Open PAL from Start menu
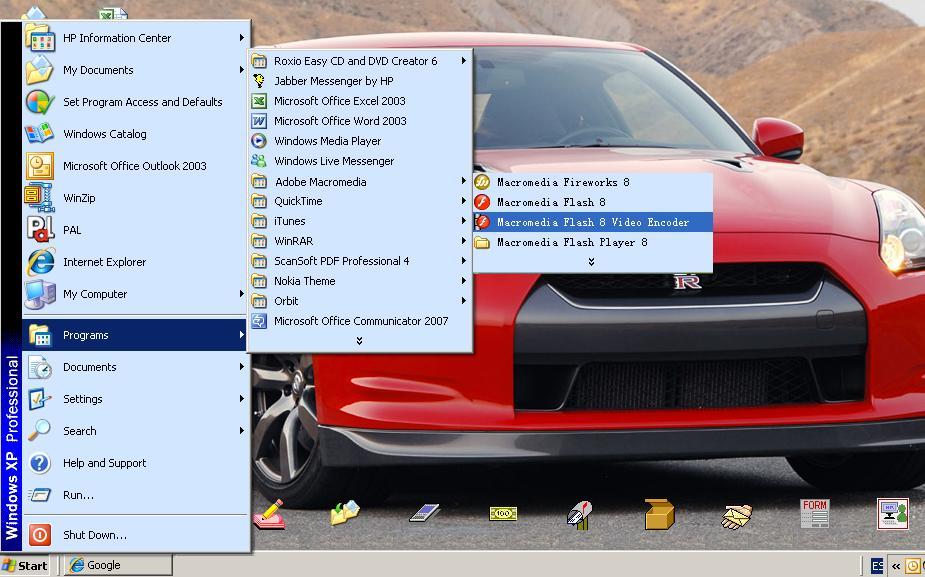This screenshot has width=925, height=577. click(135, 230)
